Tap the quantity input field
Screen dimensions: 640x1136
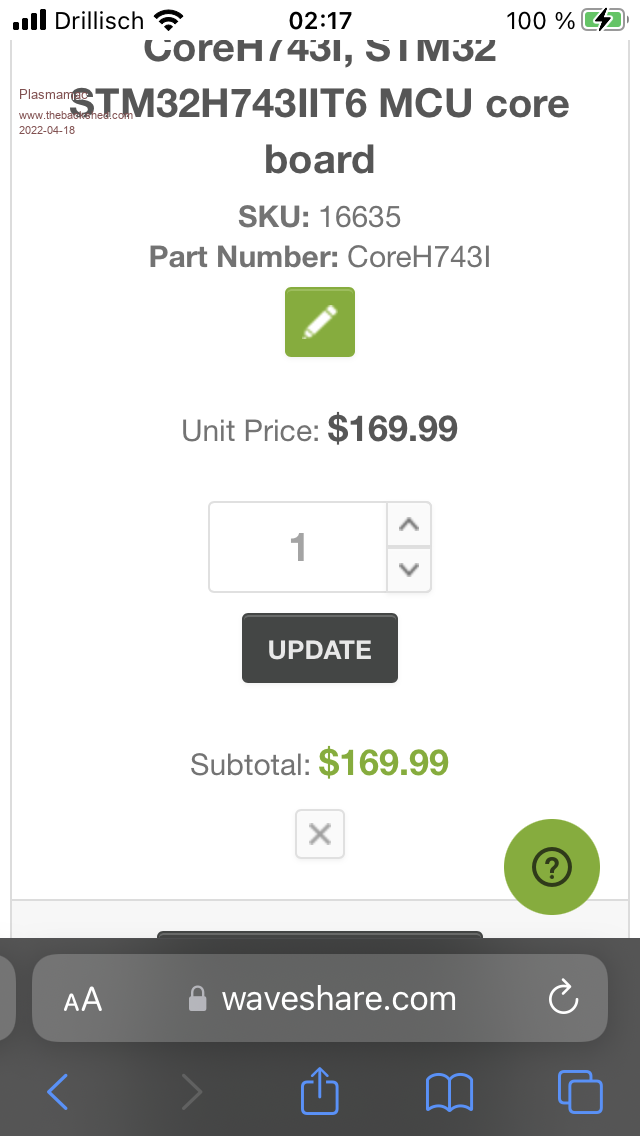[x=298, y=547]
